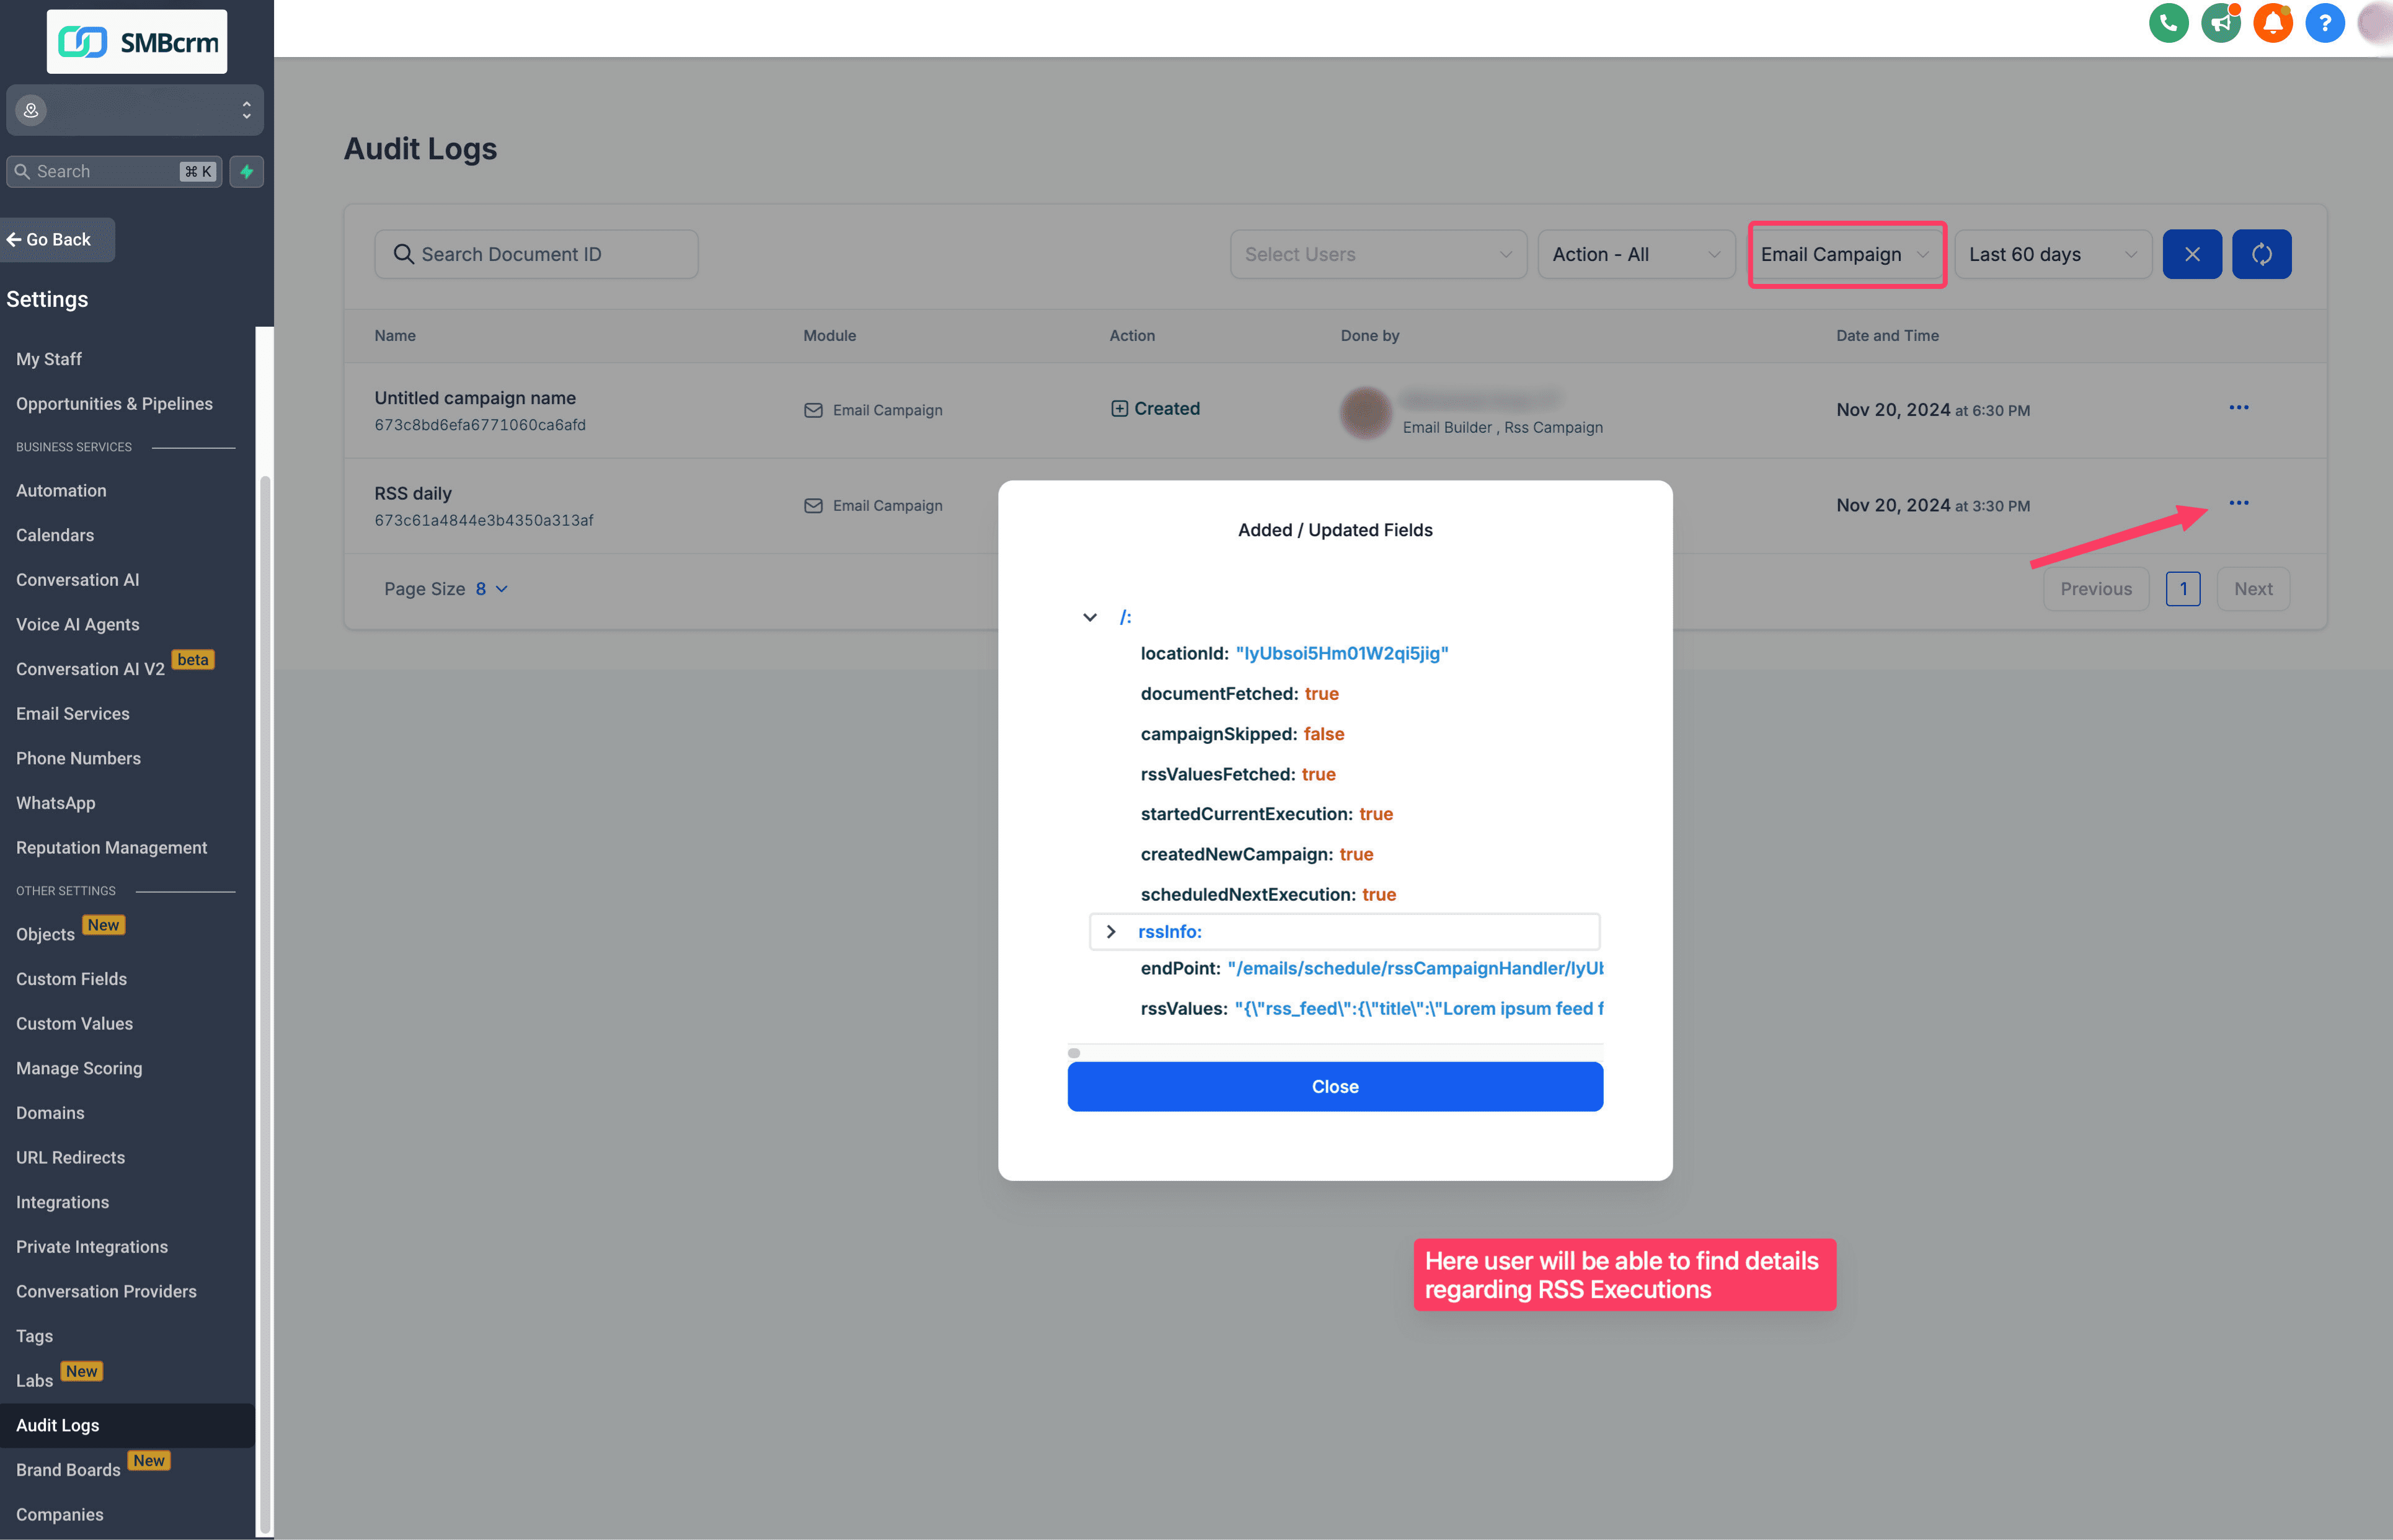Refresh the audit logs list
Screen dimensions: 2393x1540
(x=2261, y=254)
